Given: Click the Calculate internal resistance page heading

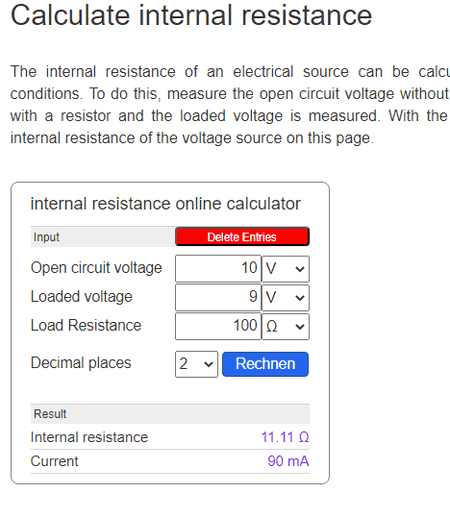Looking at the screenshot, I should 191,15.
